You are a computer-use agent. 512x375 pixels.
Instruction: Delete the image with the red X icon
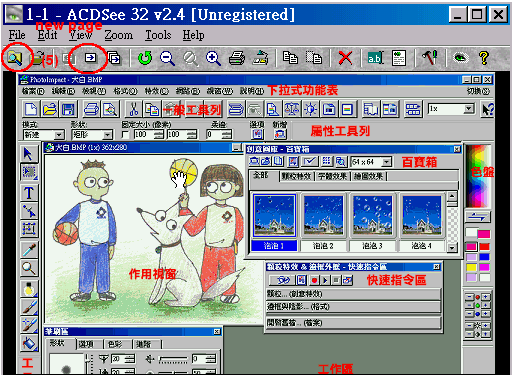tap(345, 58)
